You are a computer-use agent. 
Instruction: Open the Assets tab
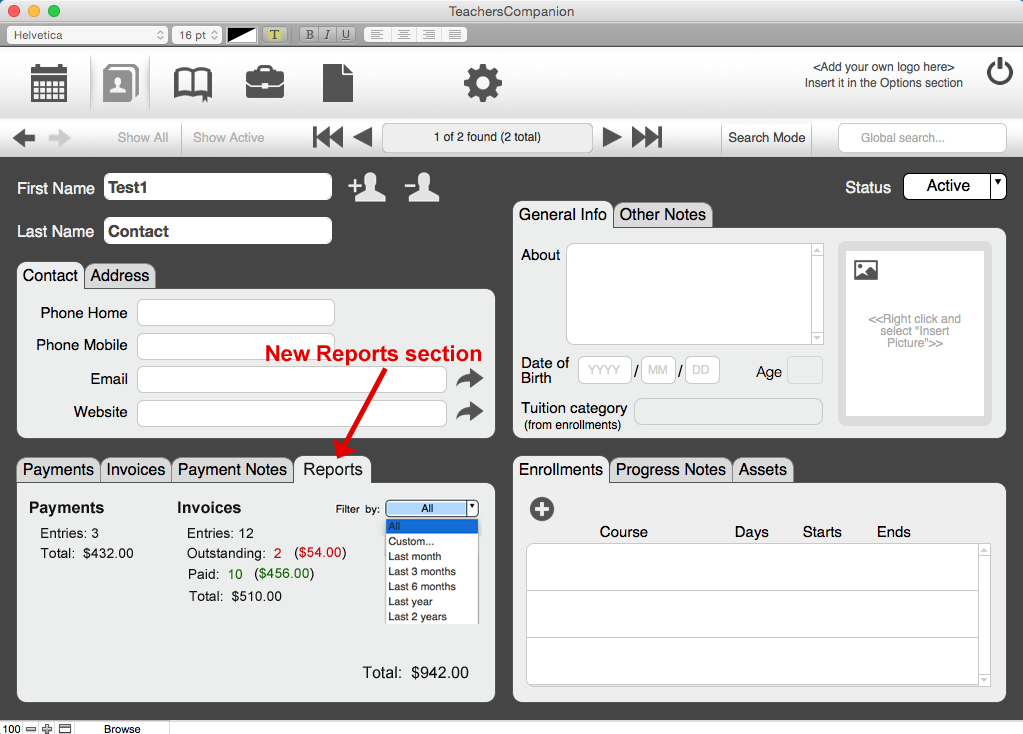pyautogui.click(x=763, y=469)
